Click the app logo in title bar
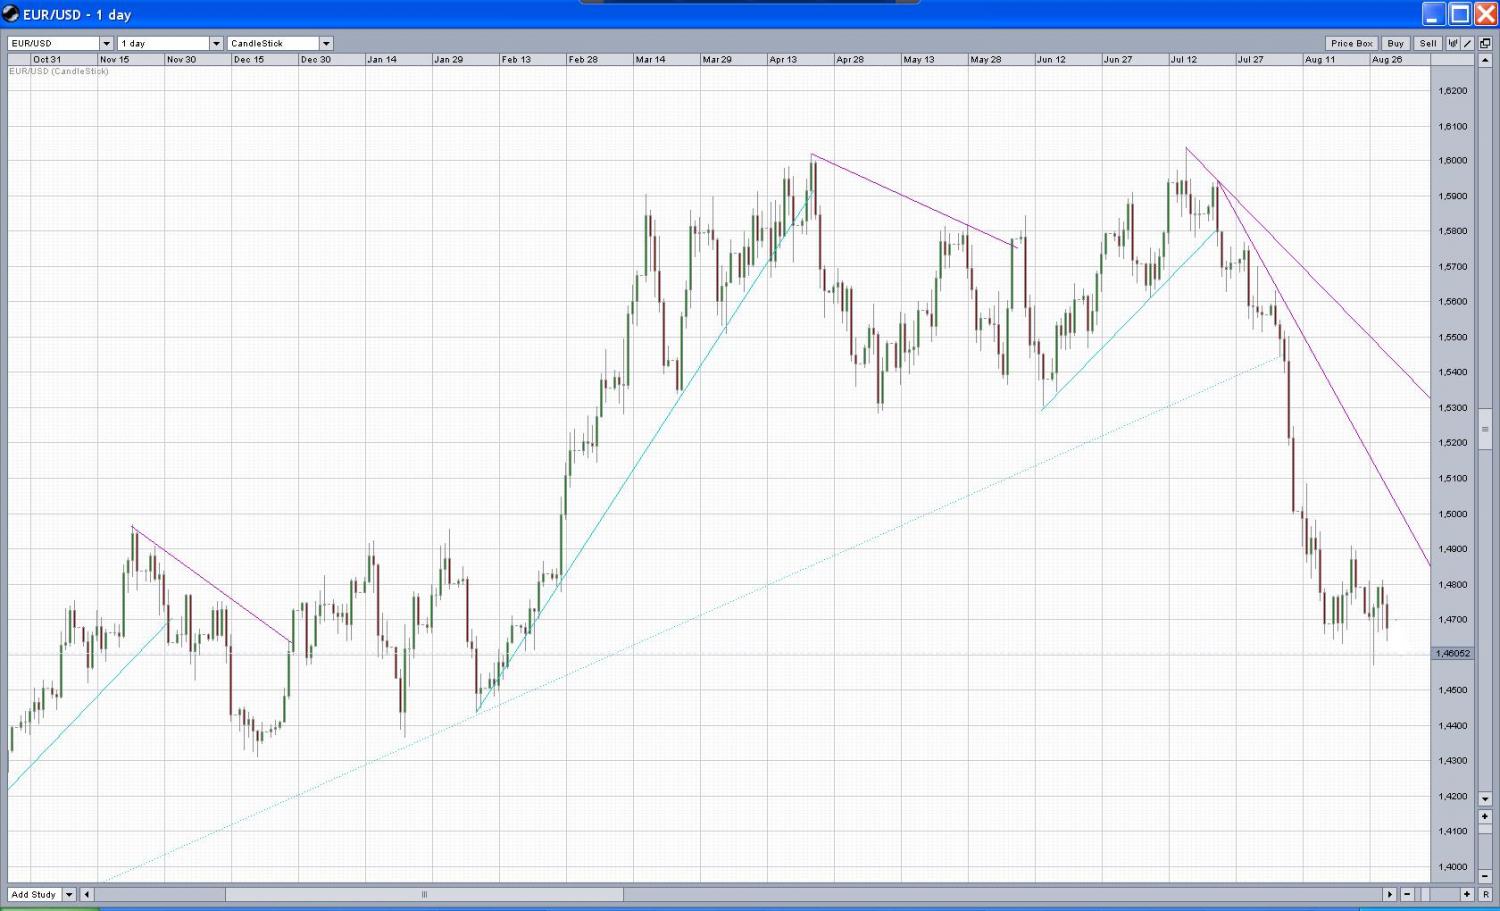1500x911 pixels. pyautogui.click(x=10, y=14)
